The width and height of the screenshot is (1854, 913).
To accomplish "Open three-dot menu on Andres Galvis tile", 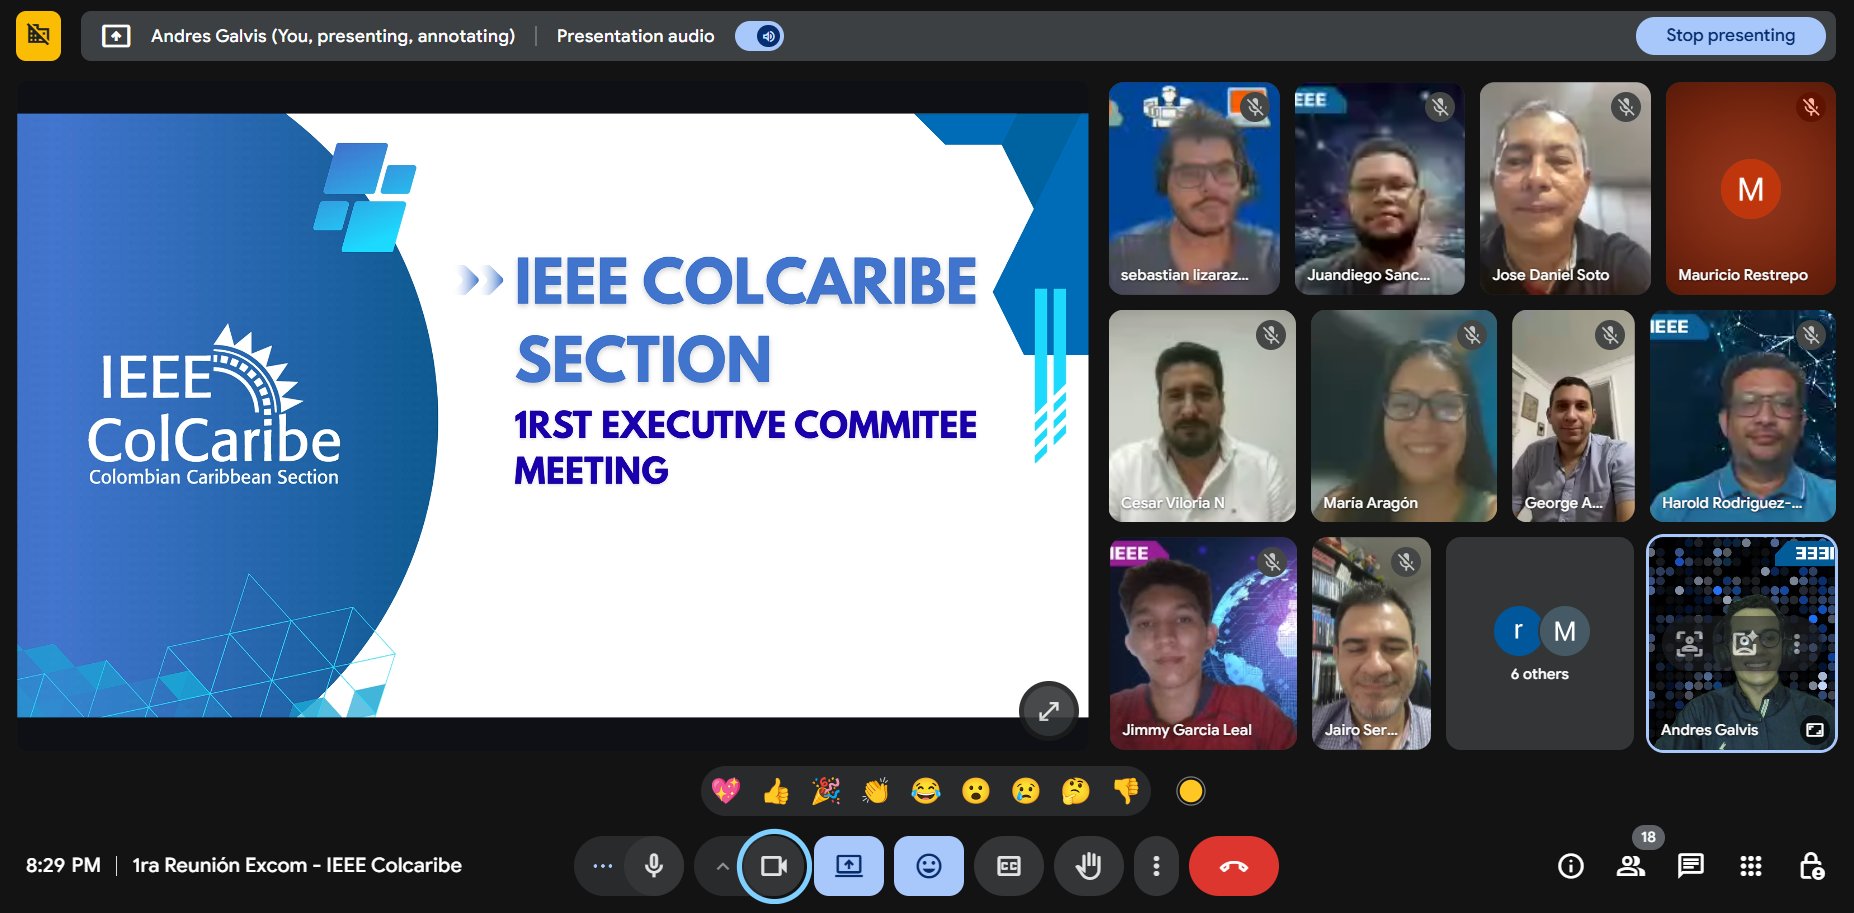I will (x=1797, y=643).
